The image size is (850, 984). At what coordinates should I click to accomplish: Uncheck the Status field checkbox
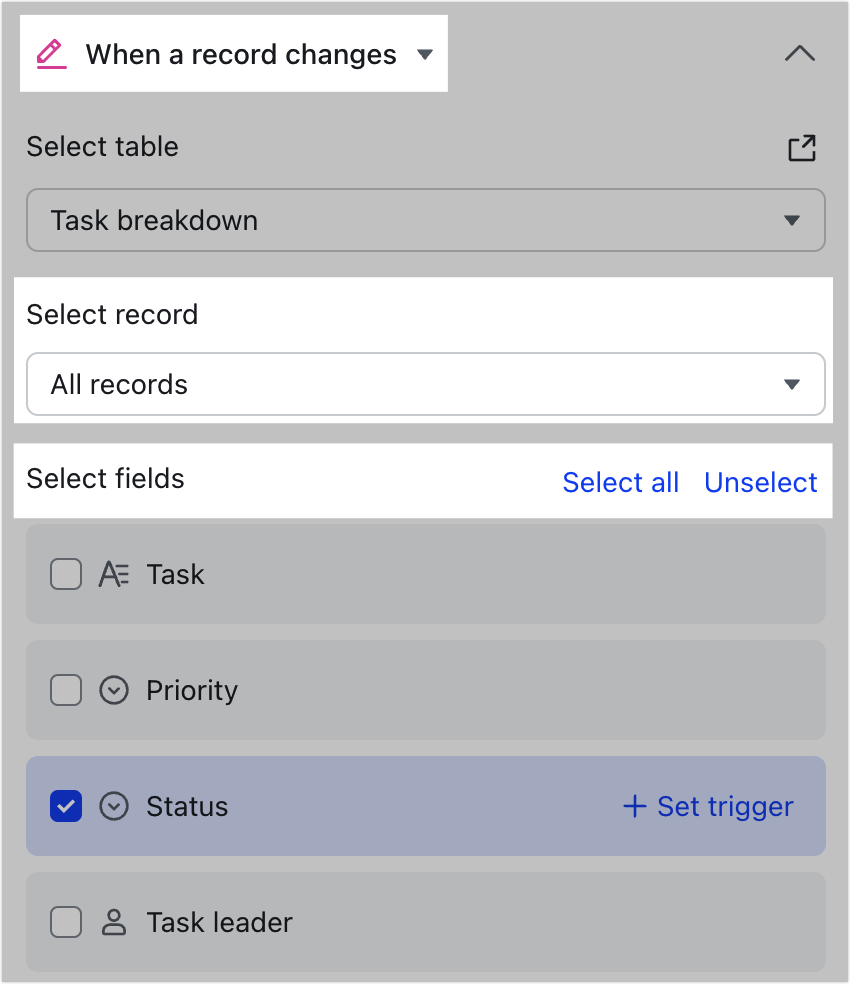66,806
